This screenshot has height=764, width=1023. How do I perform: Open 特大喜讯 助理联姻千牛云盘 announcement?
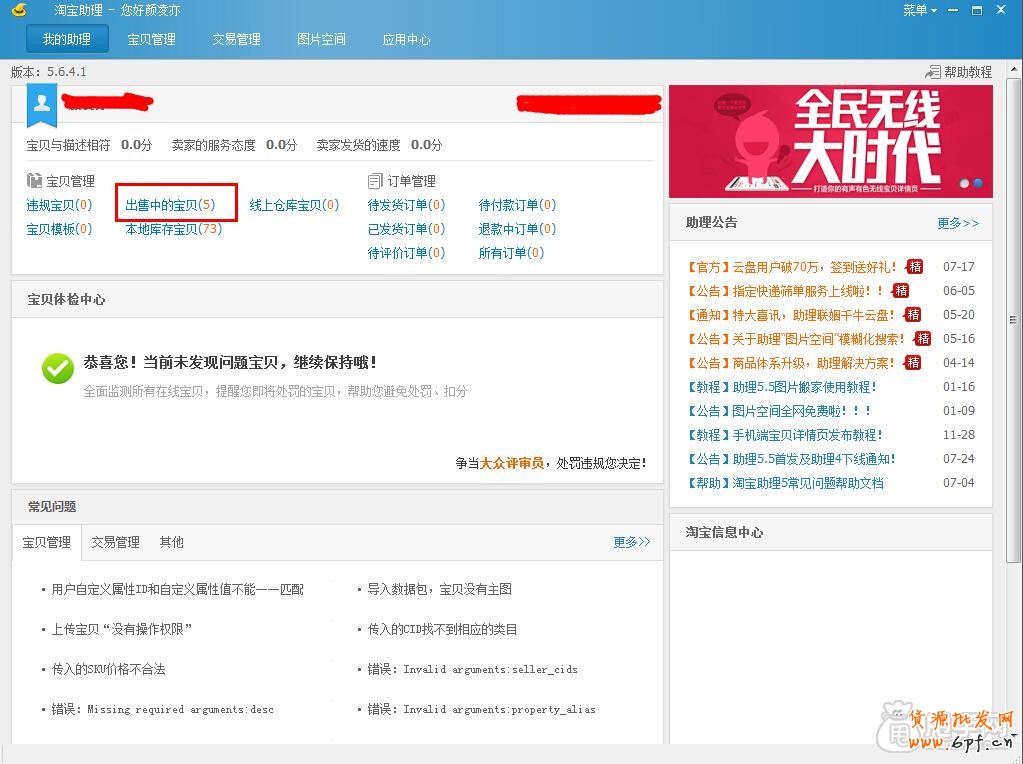[x=791, y=315]
